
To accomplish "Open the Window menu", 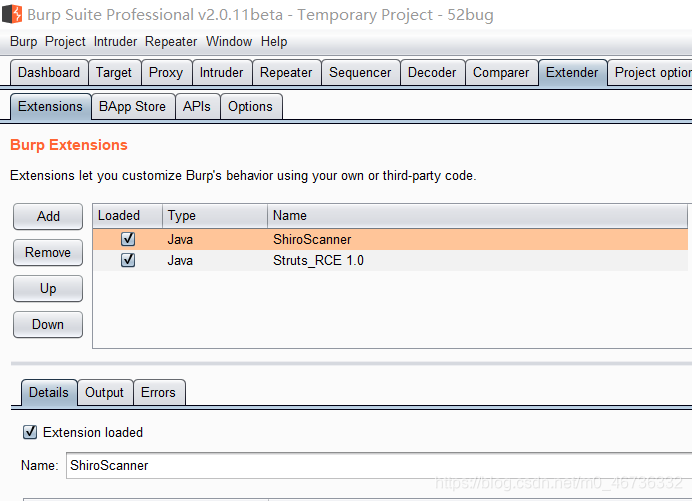I will pyautogui.click(x=229, y=41).
